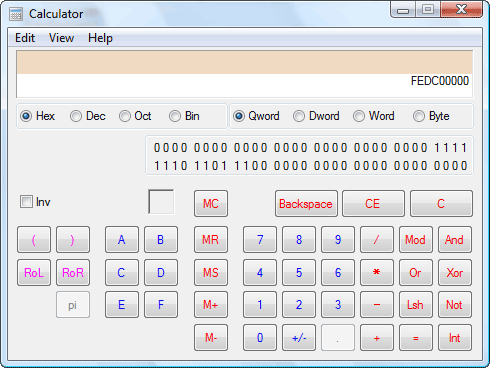Click the number 1 button
This screenshot has width=490, height=368.
(260, 305)
